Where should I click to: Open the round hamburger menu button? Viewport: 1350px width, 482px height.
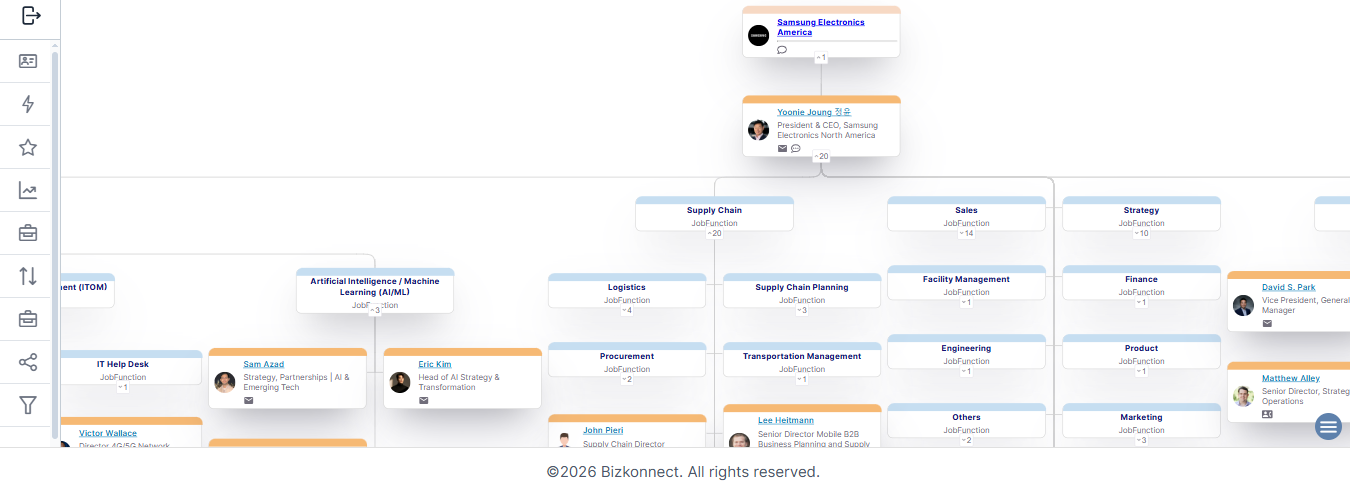[x=1328, y=427]
